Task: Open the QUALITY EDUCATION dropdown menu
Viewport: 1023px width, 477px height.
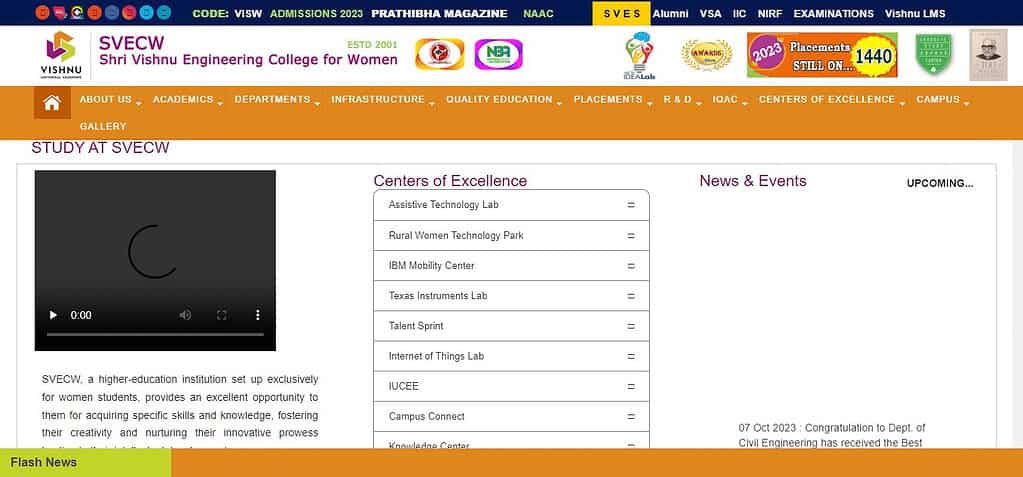Action: pos(504,100)
